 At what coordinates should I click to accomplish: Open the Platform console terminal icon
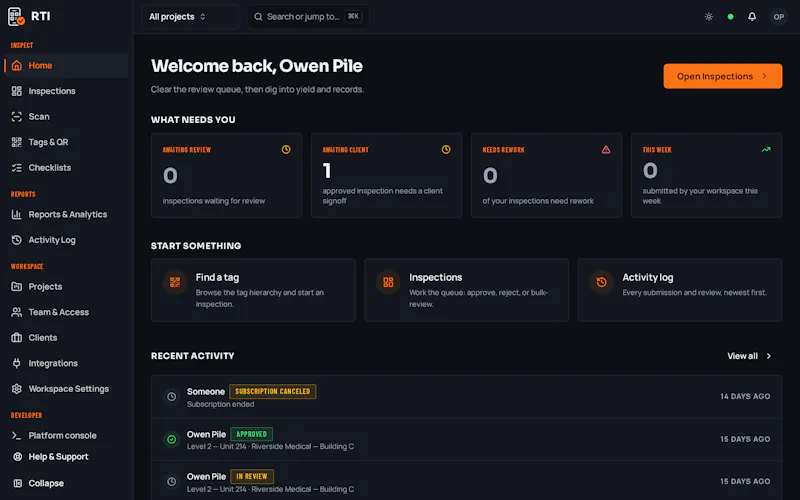pos(17,436)
